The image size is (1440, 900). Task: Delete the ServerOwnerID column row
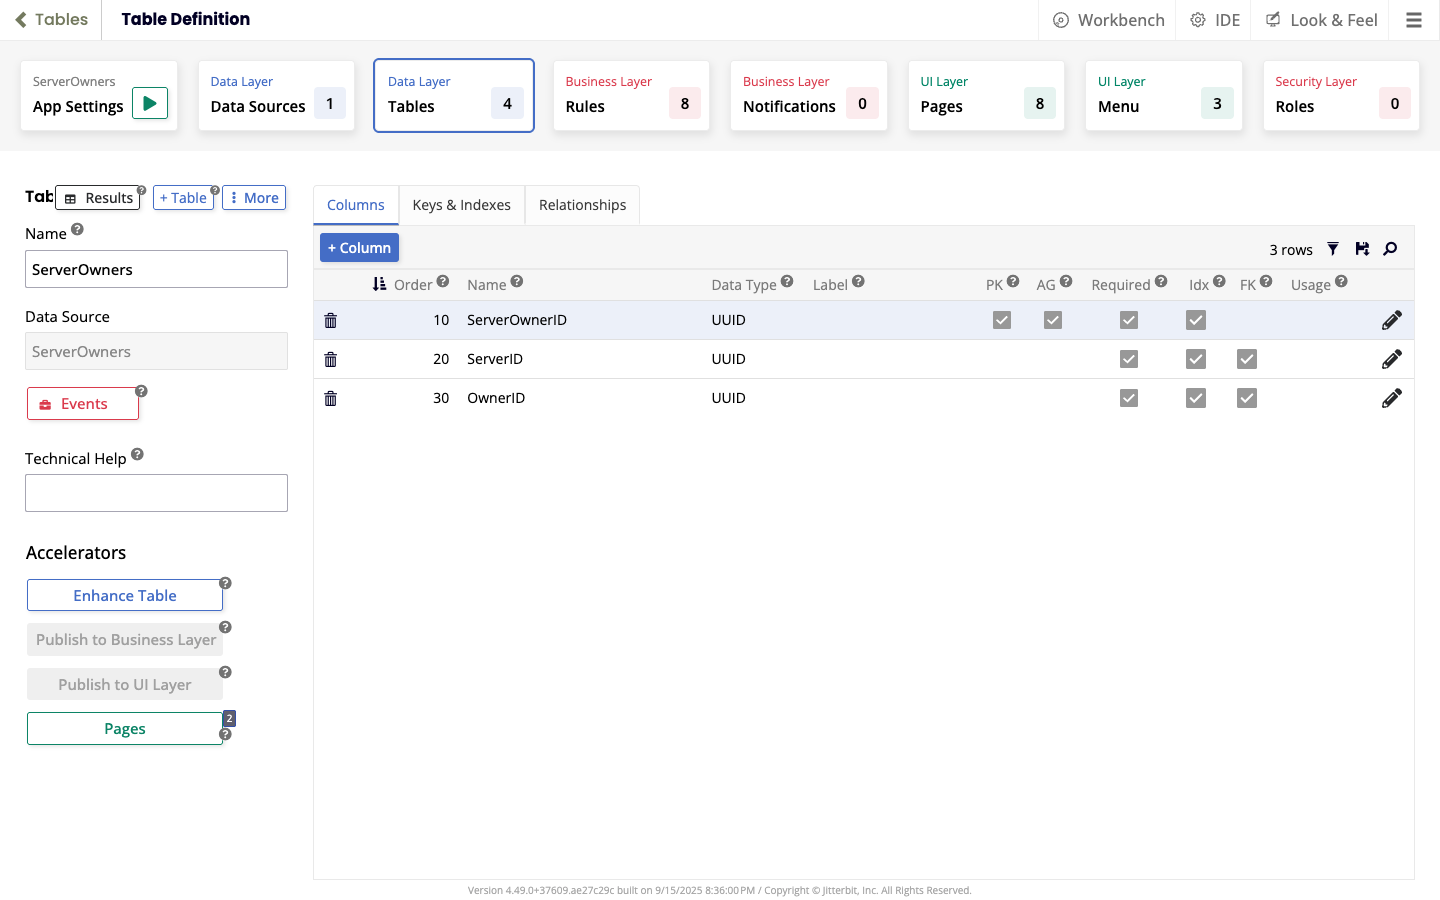[331, 320]
